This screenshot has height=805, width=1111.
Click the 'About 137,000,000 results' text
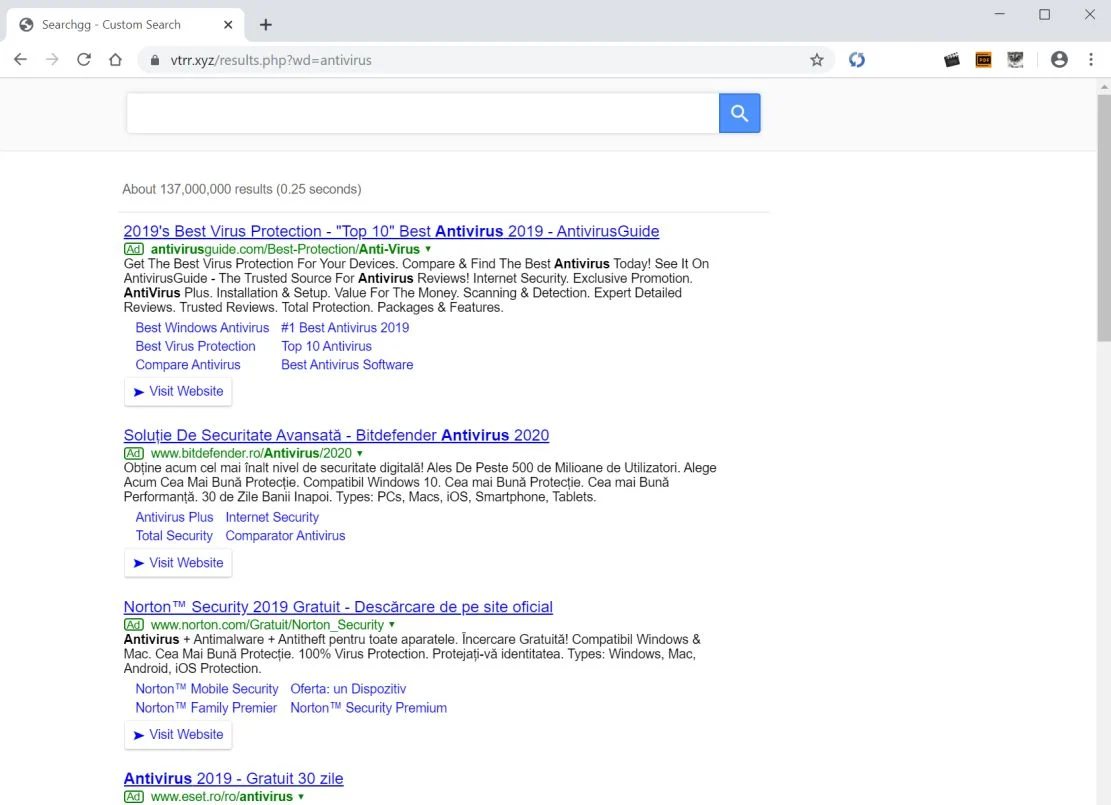[x=242, y=189]
